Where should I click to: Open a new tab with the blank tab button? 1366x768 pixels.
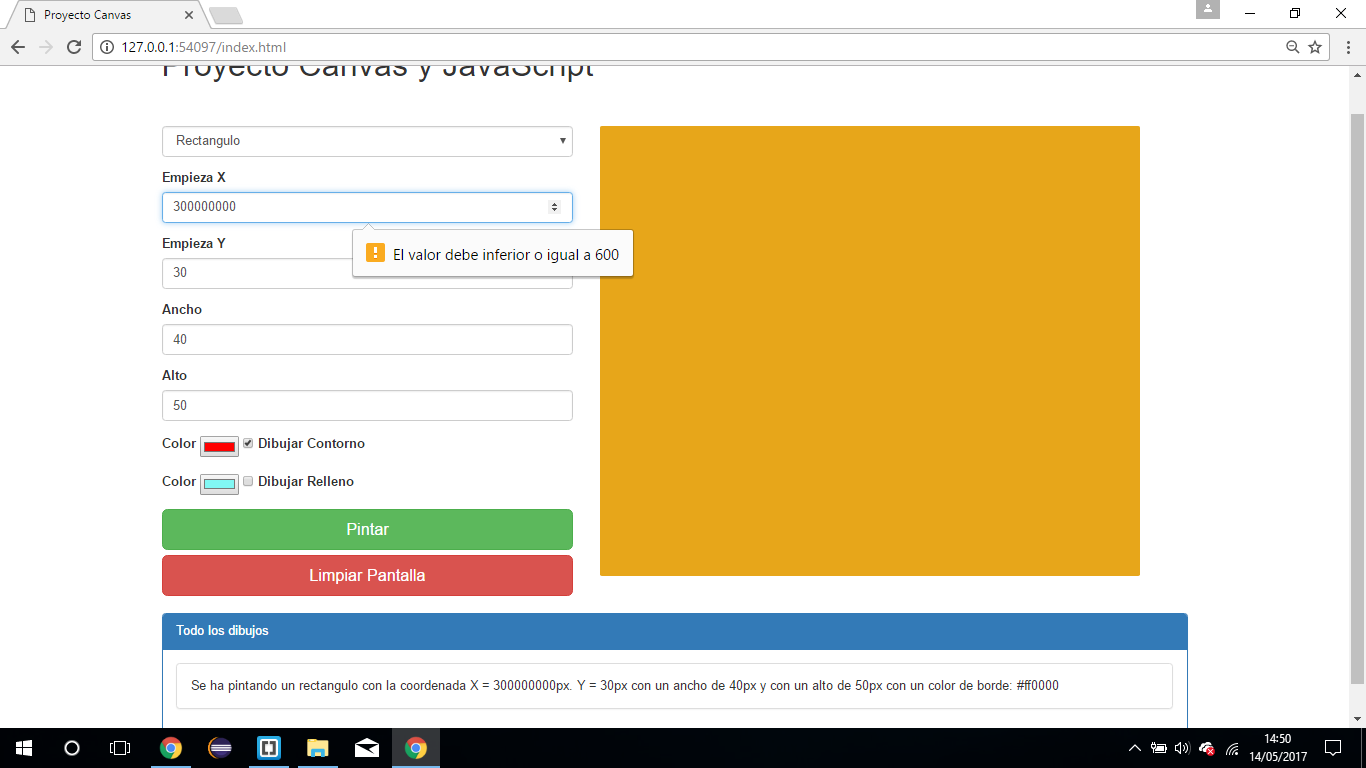[x=226, y=15]
